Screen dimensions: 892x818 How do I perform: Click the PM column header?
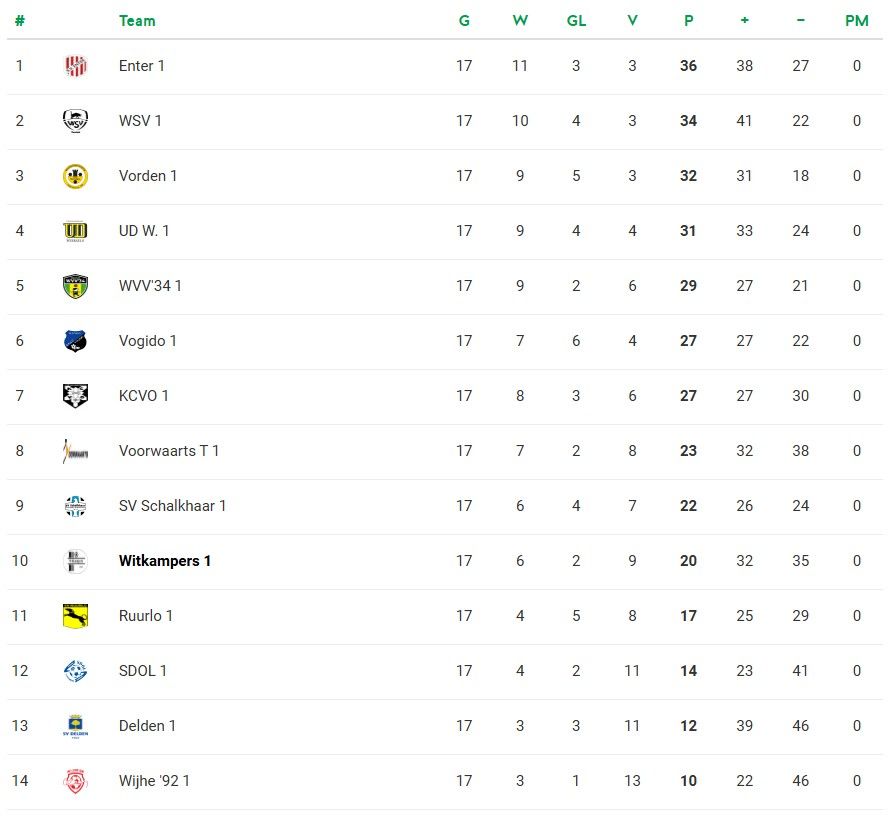pos(856,20)
